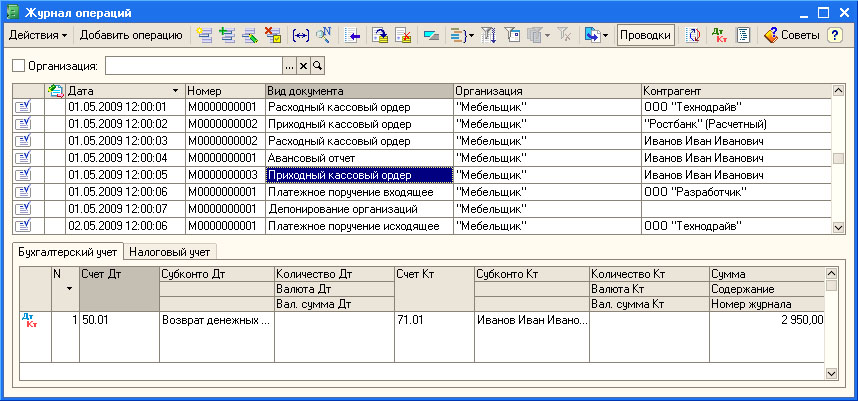Viewport: 858px width, 401px height.
Task: Select Платежное поручение входящее row
Action: click(421, 192)
